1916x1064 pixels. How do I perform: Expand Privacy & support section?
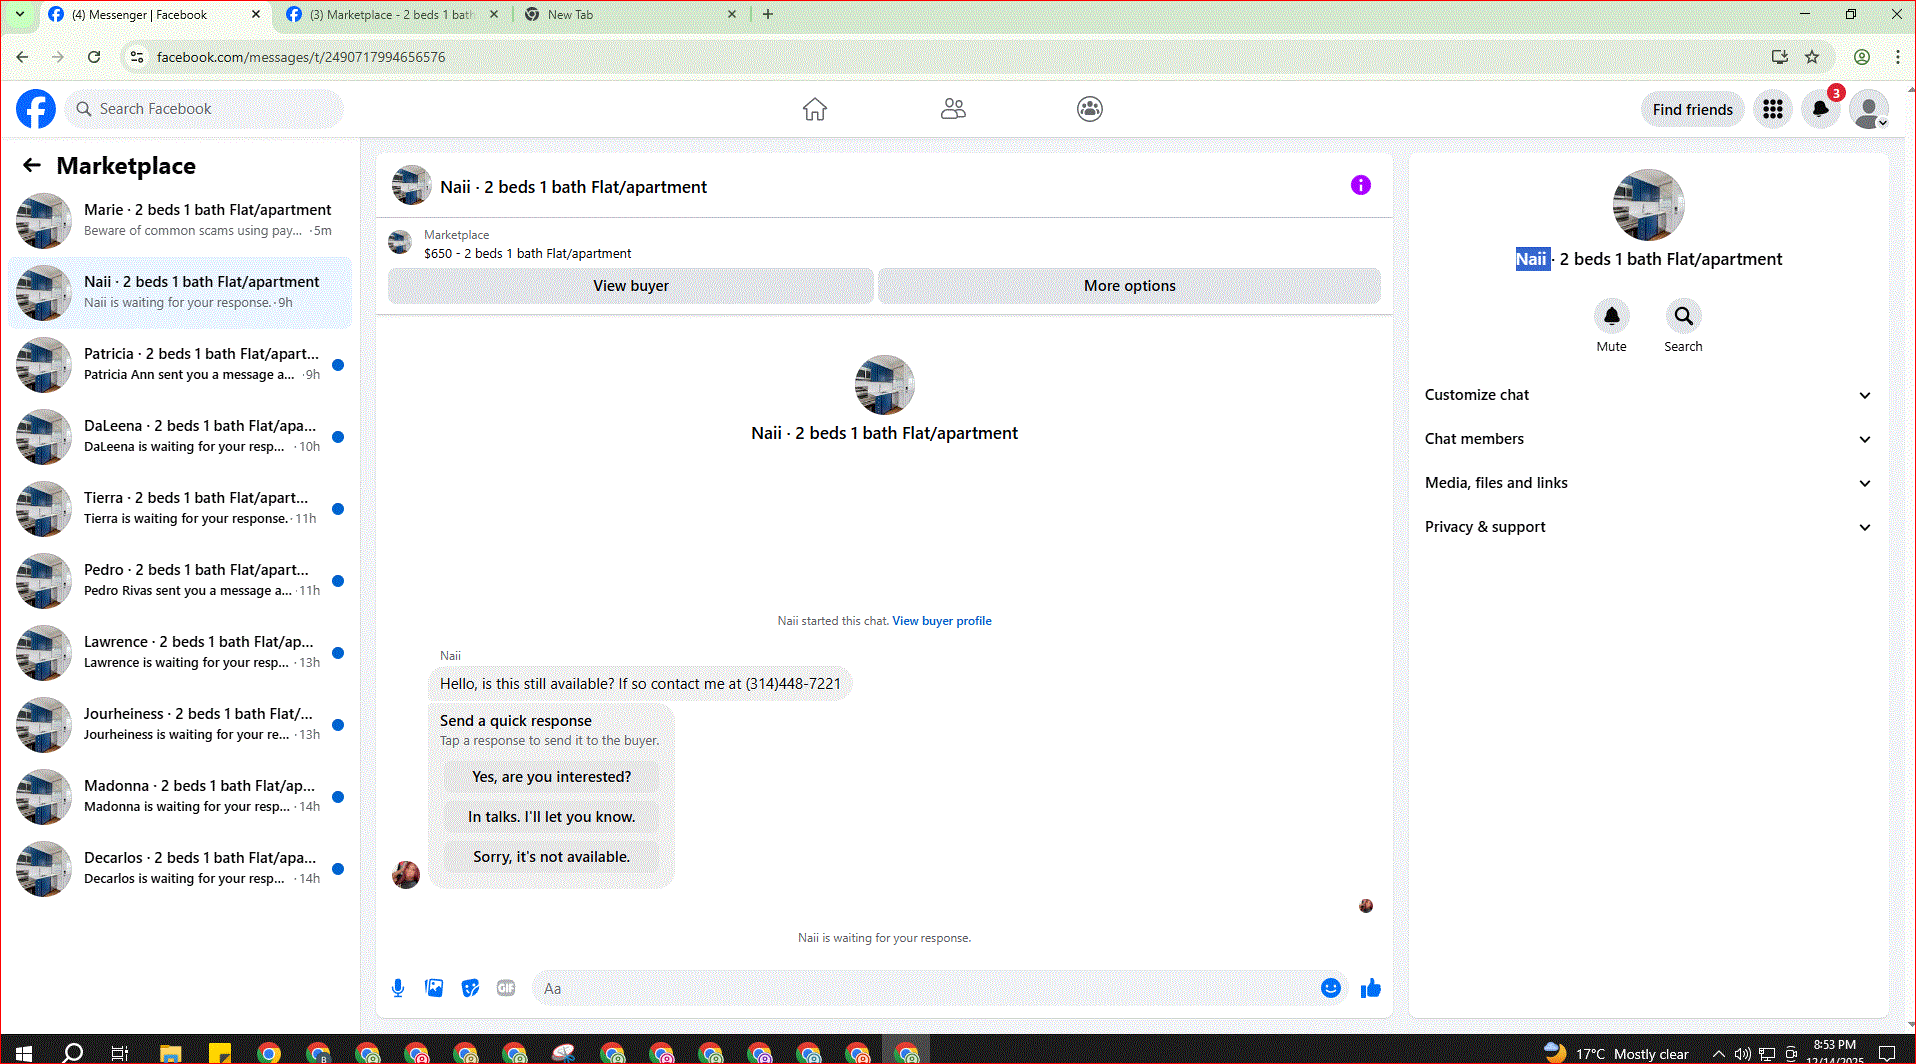pyautogui.click(x=1647, y=527)
